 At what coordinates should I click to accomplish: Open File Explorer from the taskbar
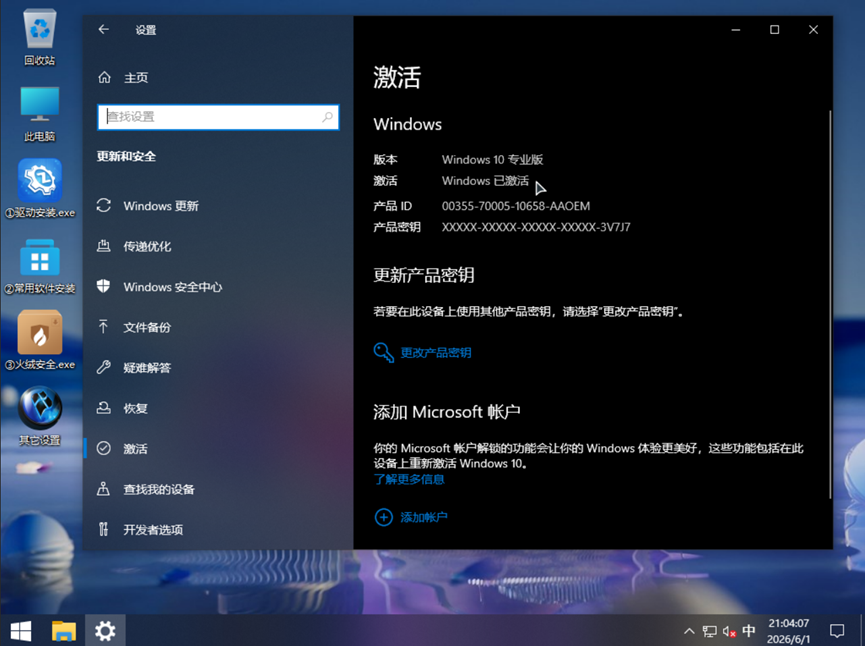[63, 631]
